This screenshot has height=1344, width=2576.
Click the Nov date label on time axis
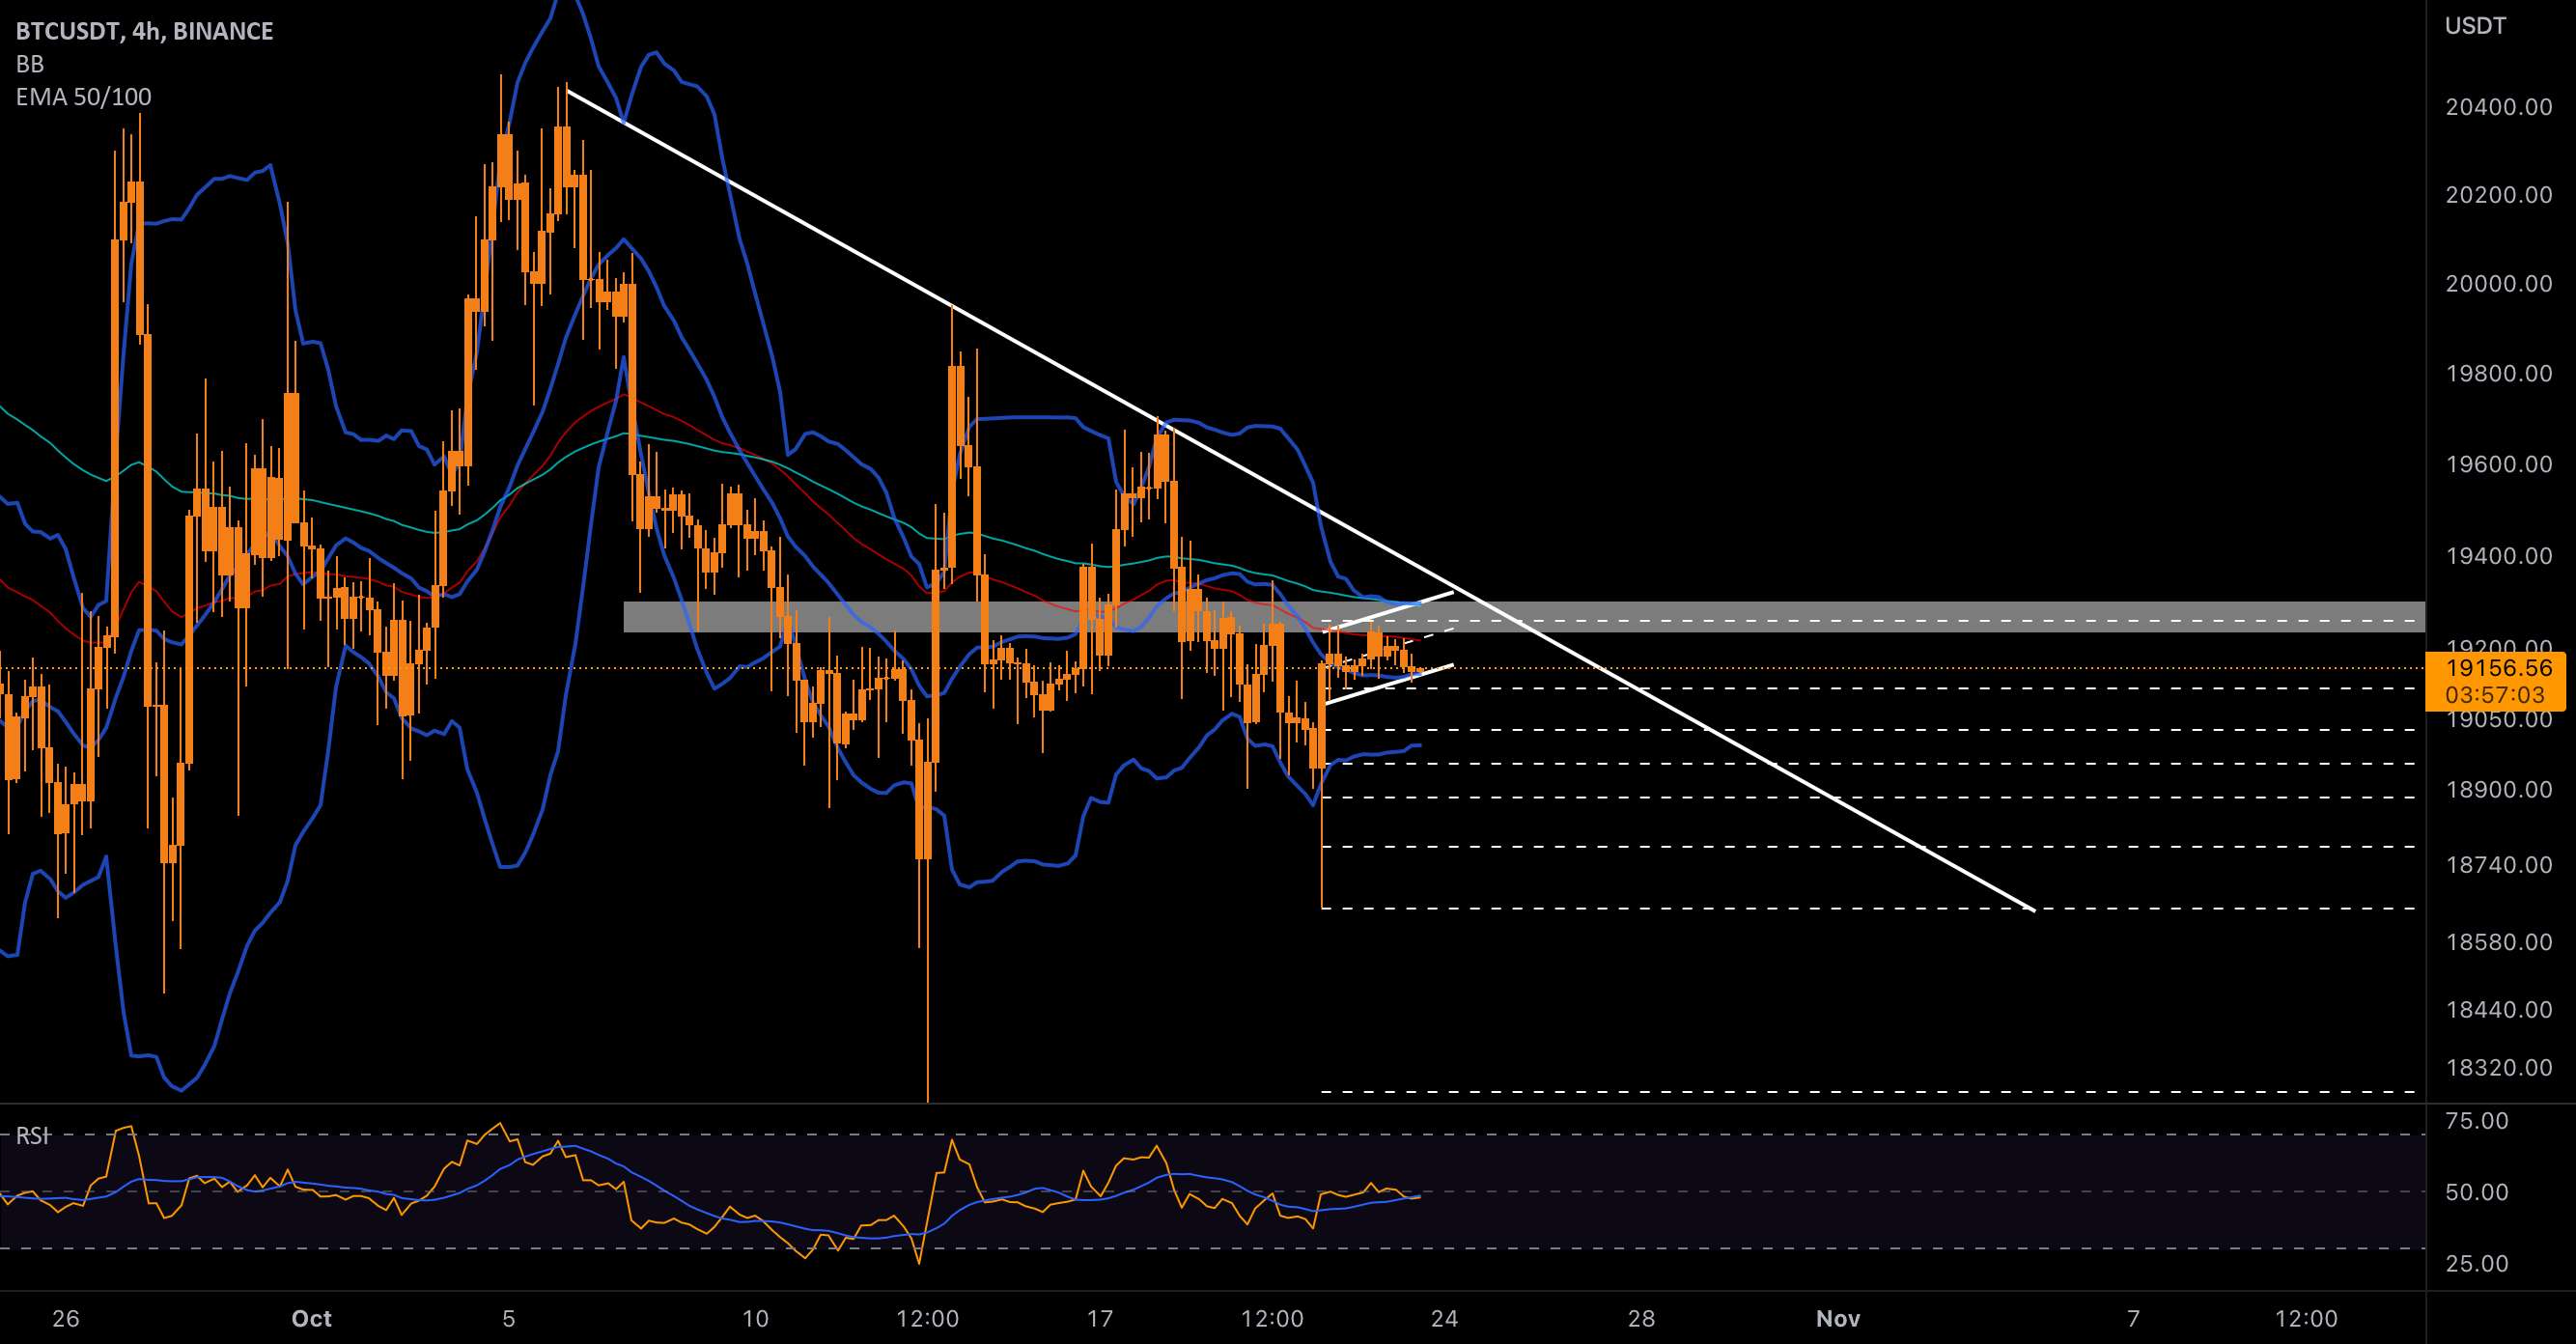(1838, 1319)
